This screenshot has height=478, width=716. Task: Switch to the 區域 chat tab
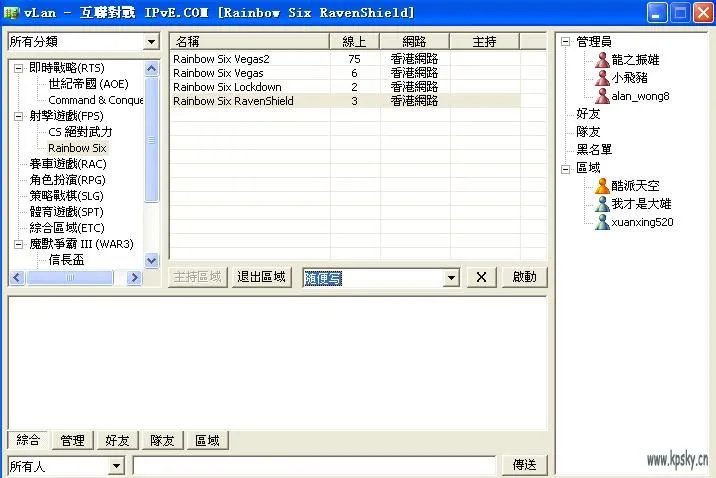tap(207, 441)
